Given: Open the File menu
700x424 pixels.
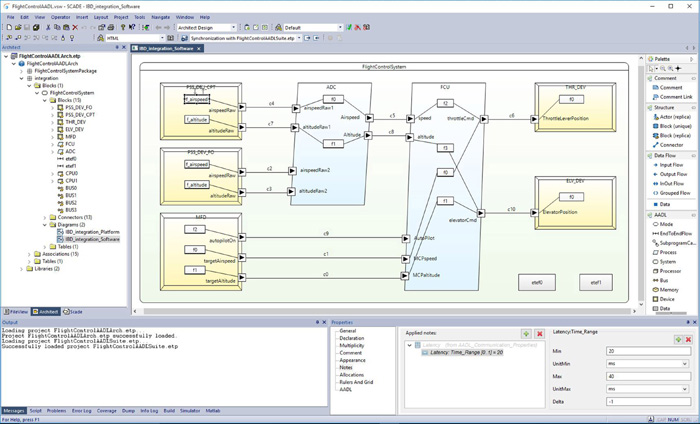Looking at the screenshot, I should [x=11, y=17].
